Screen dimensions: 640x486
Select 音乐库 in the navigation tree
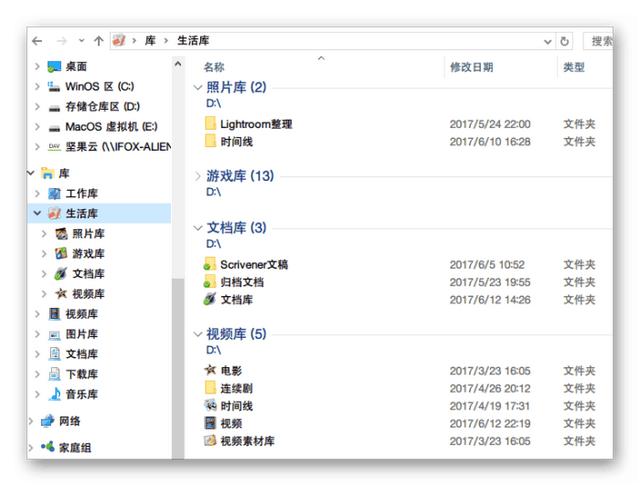[81, 394]
